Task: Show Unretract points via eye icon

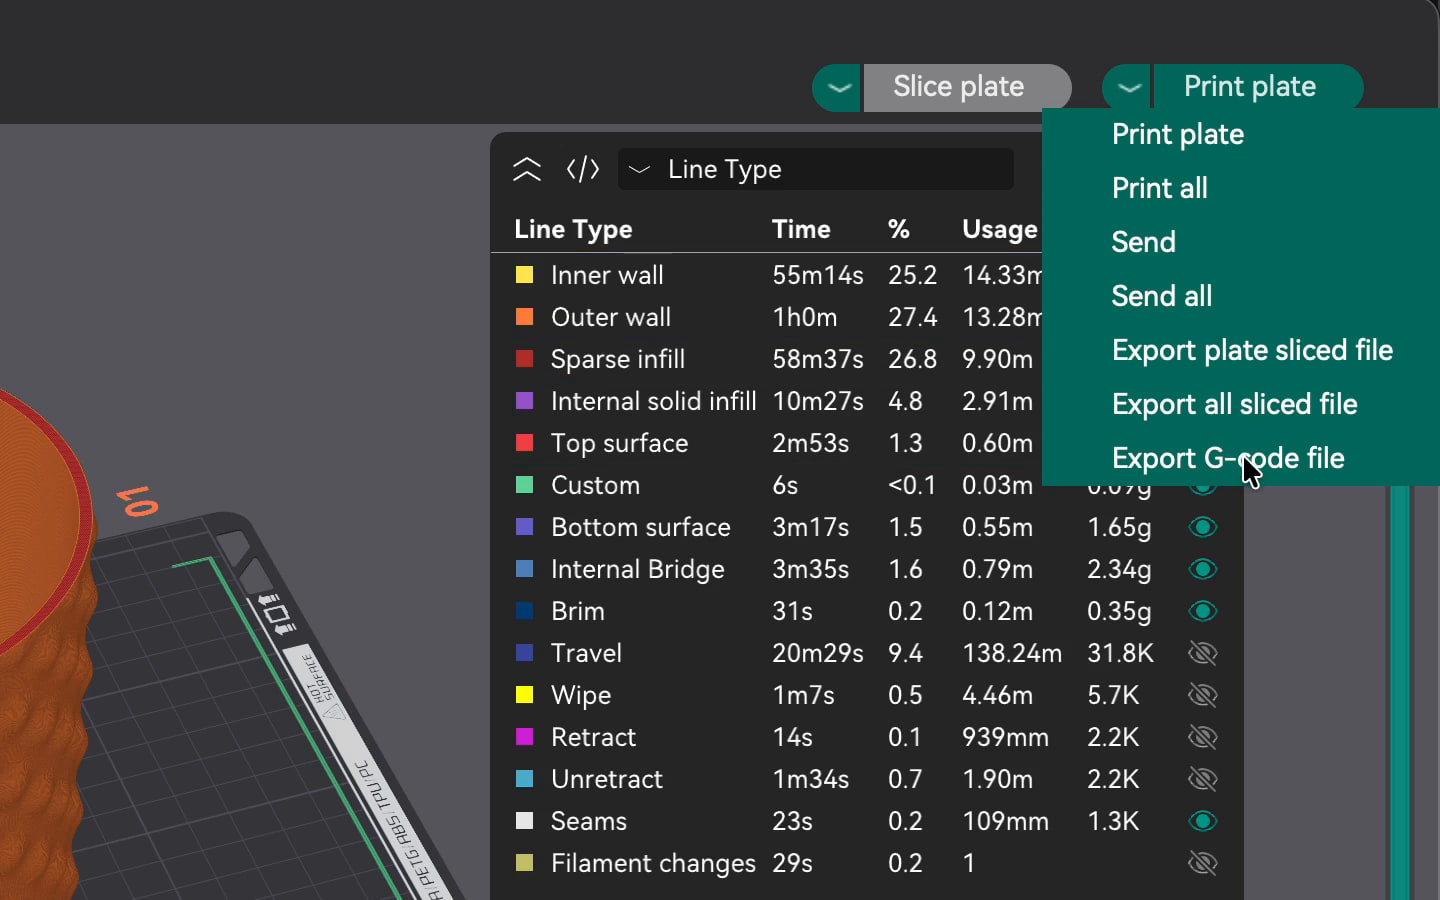Action: (x=1203, y=779)
